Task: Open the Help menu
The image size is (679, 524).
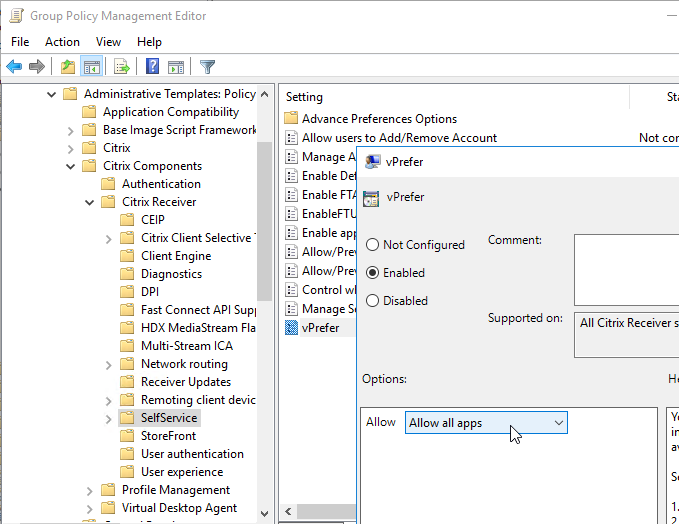Action: (x=149, y=42)
